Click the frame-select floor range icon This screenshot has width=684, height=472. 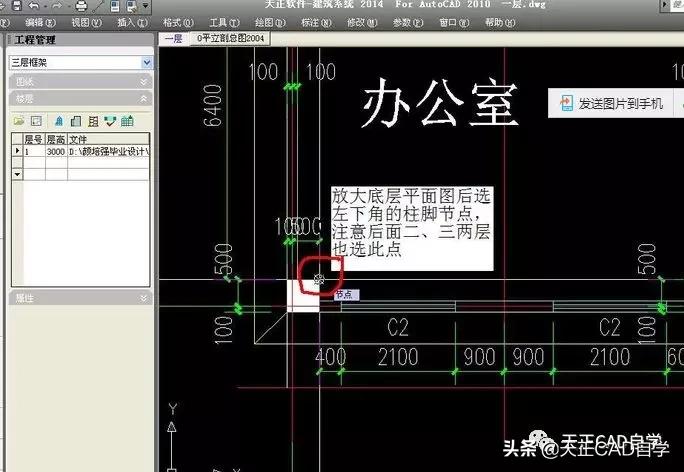36,121
